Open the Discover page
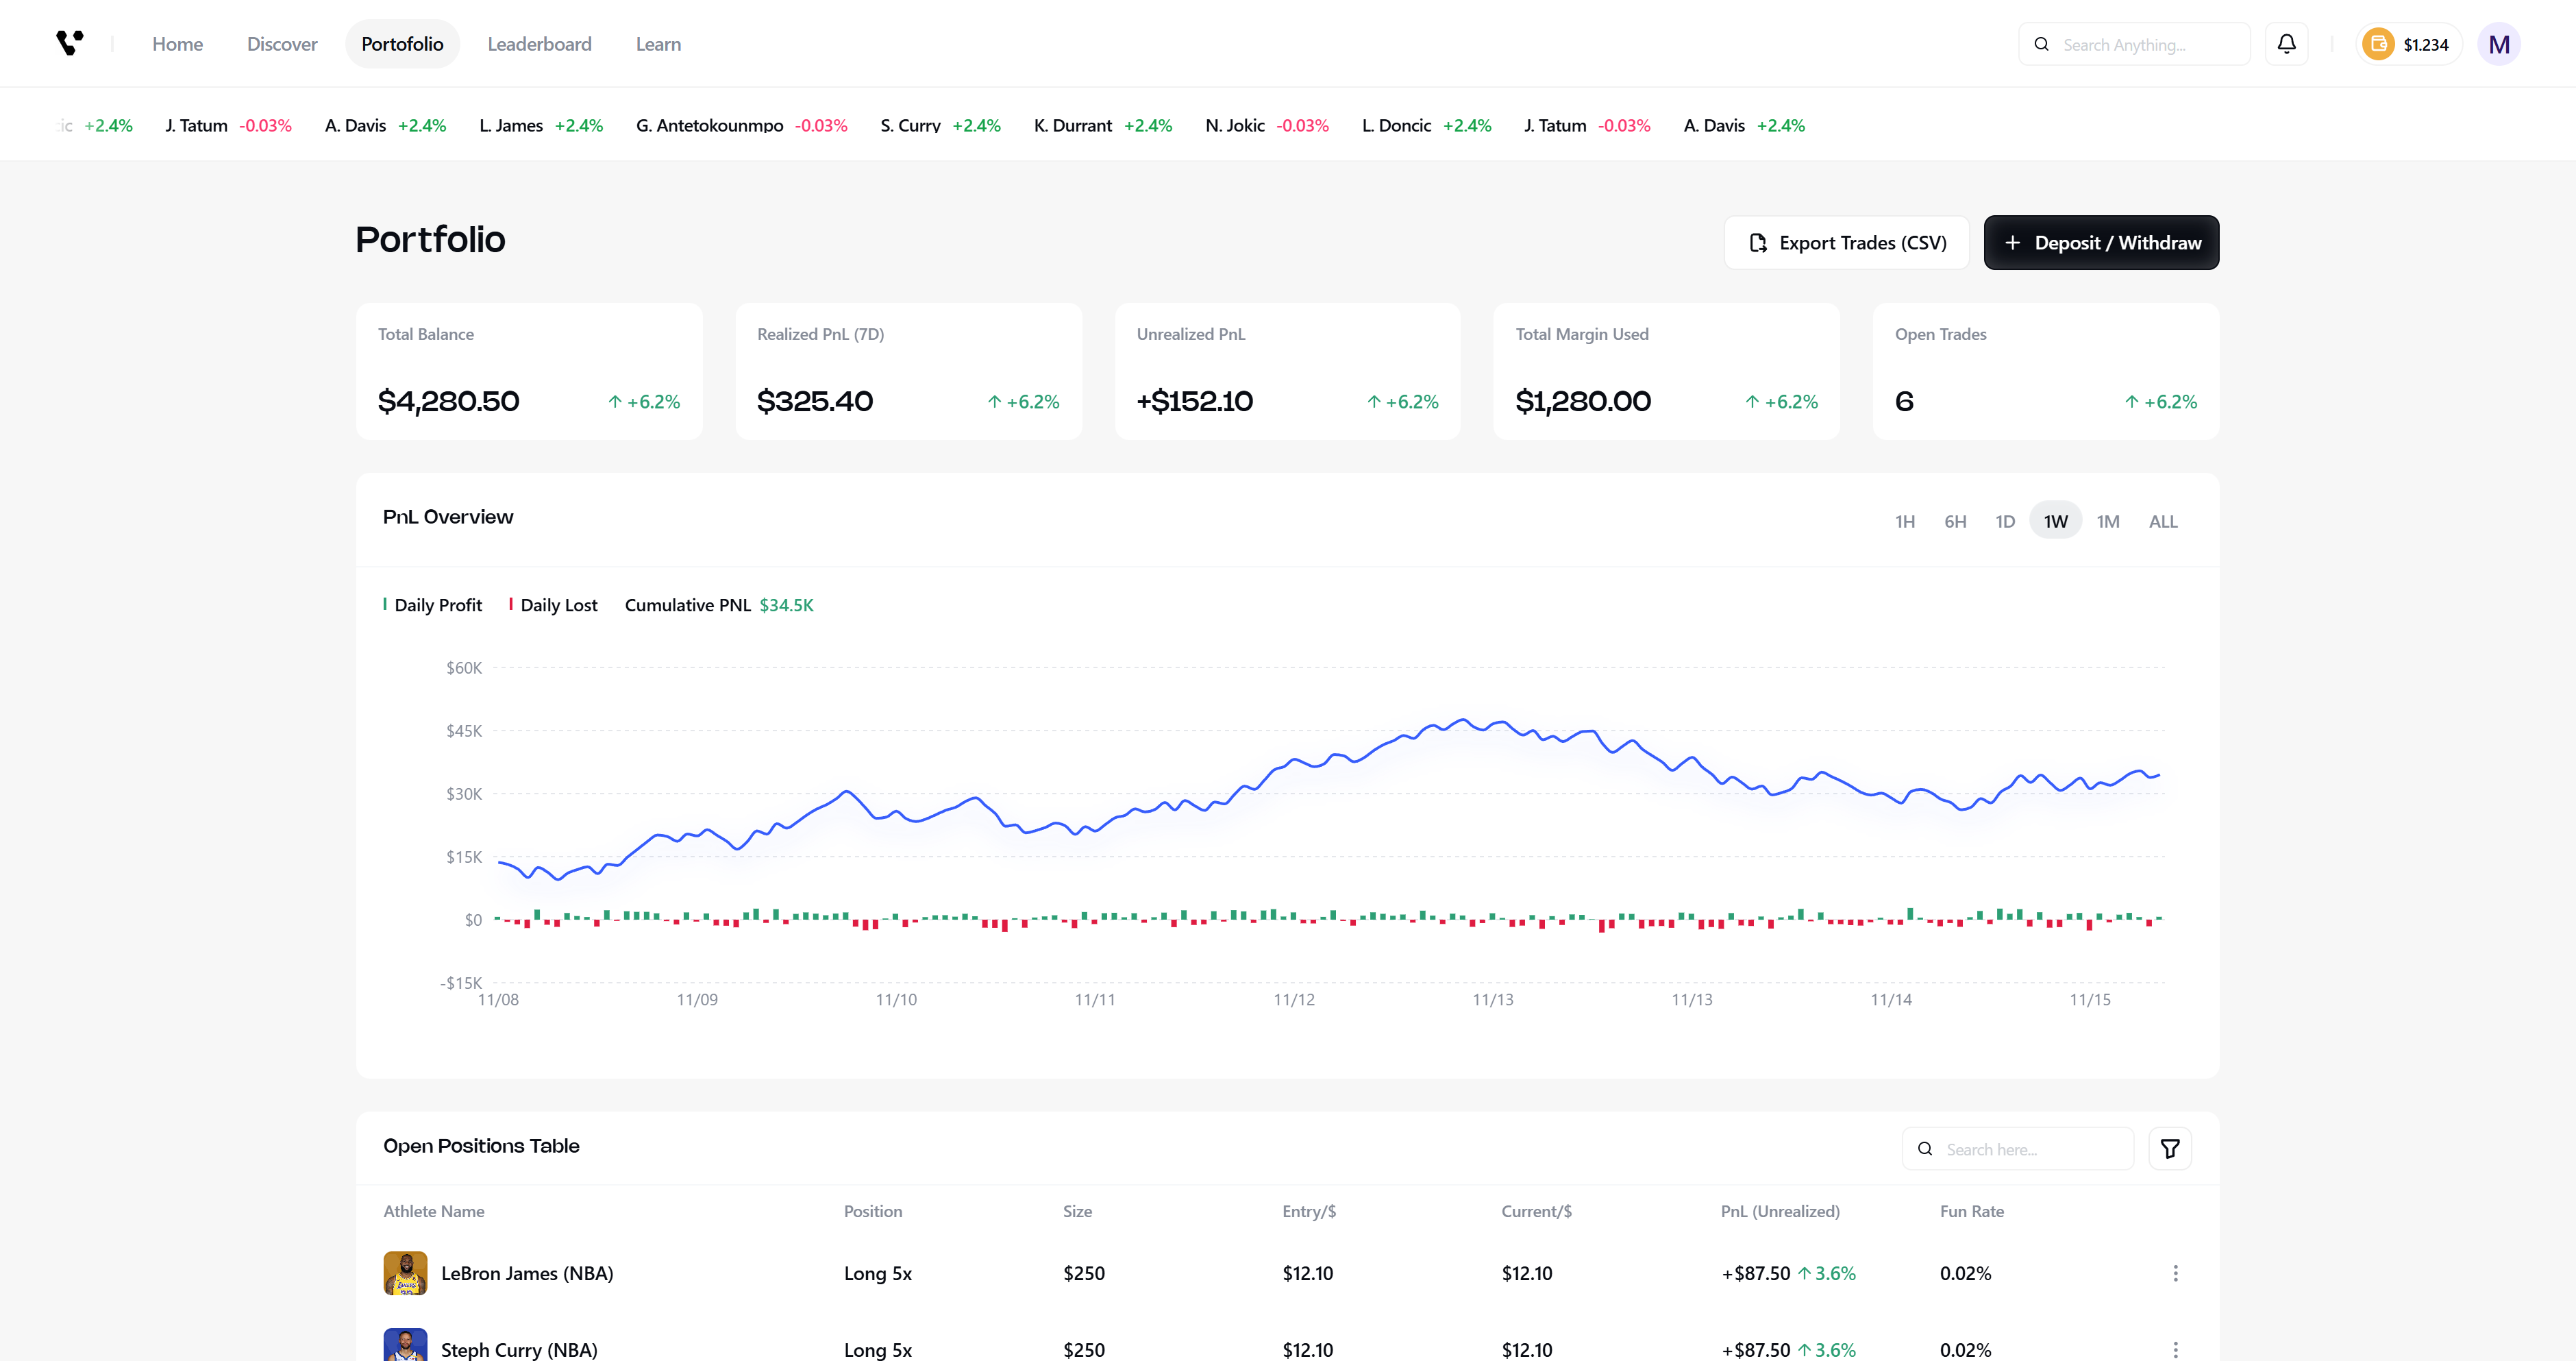This screenshot has height=1361, width=2576. [x=282, y=44]
